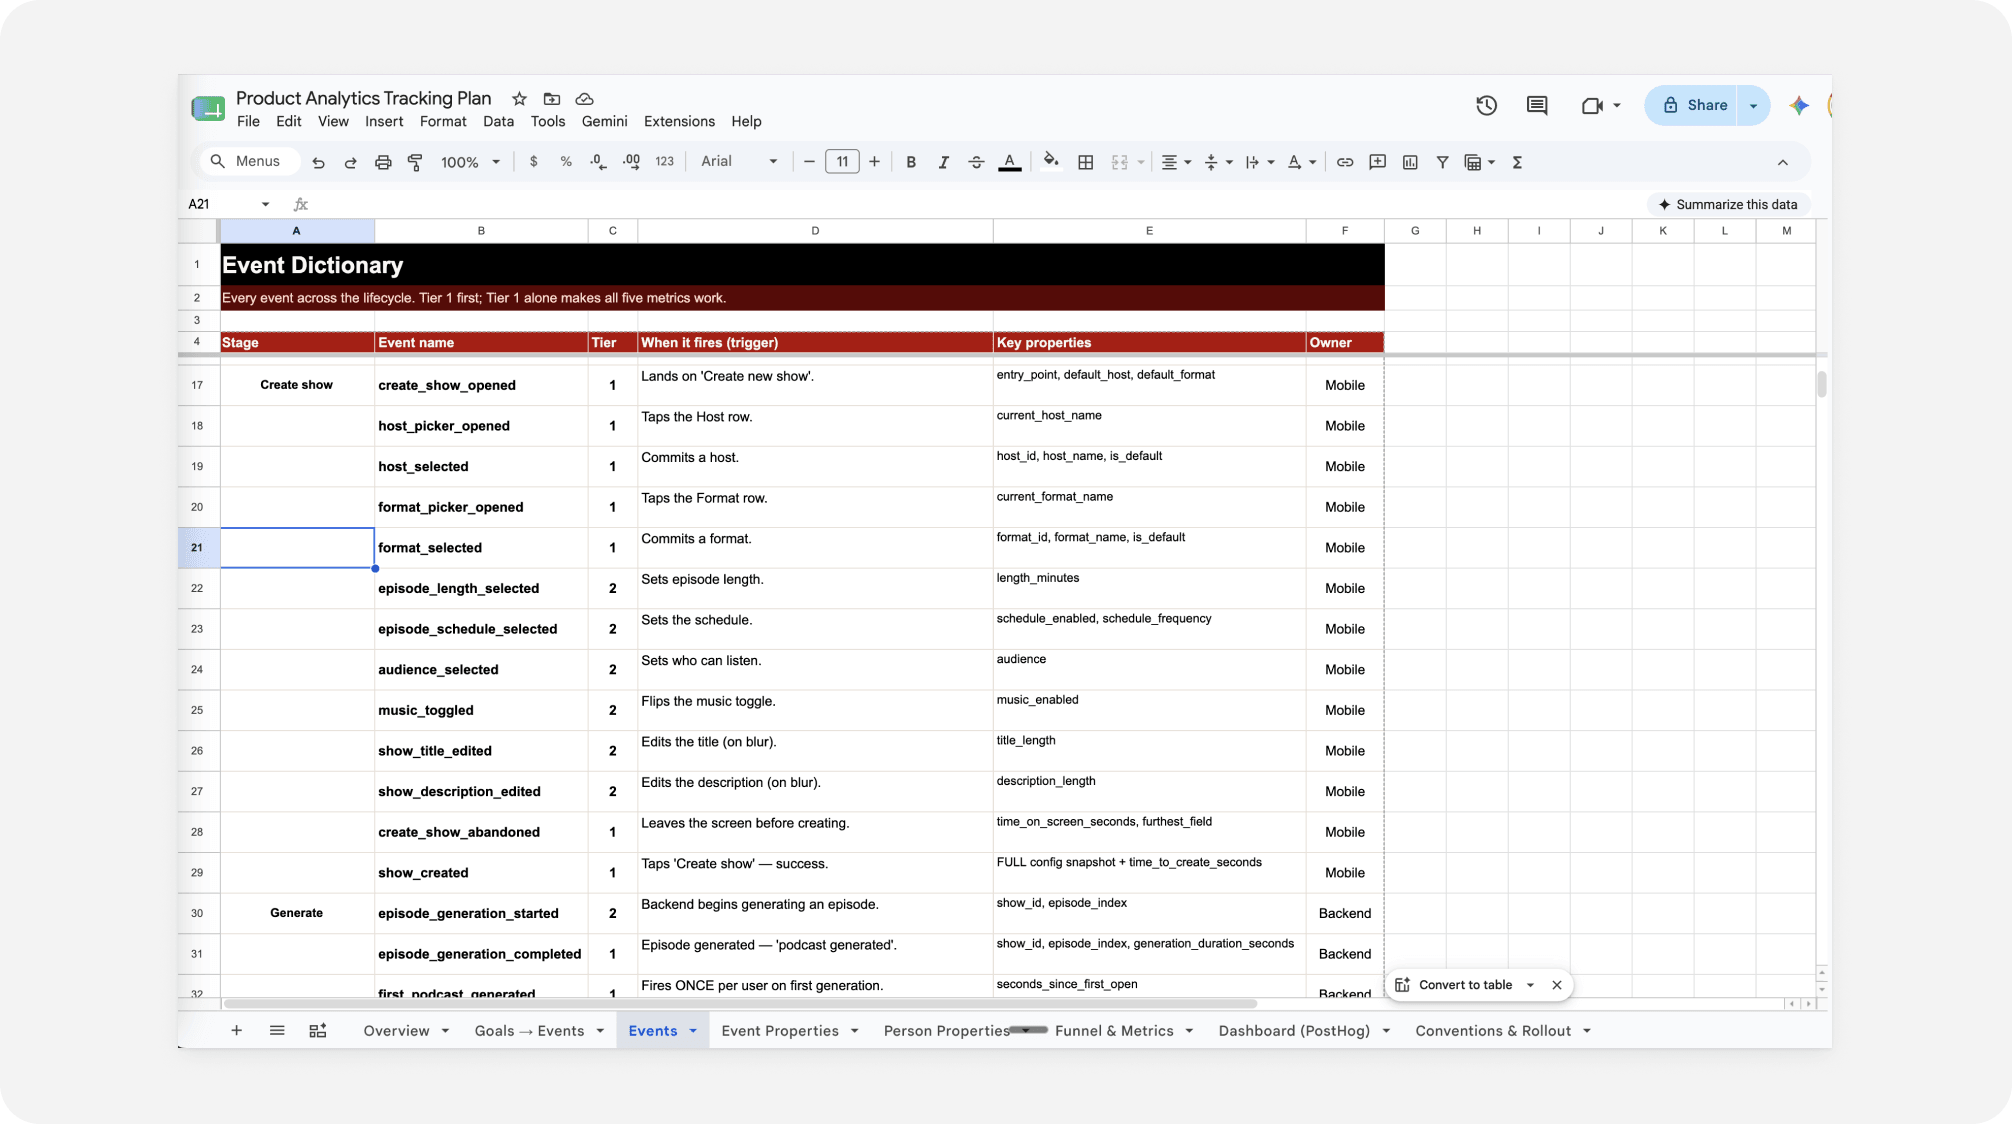Star the document title
Image resolution: width=2012 pixels, height=1124 pixels.
519,98
